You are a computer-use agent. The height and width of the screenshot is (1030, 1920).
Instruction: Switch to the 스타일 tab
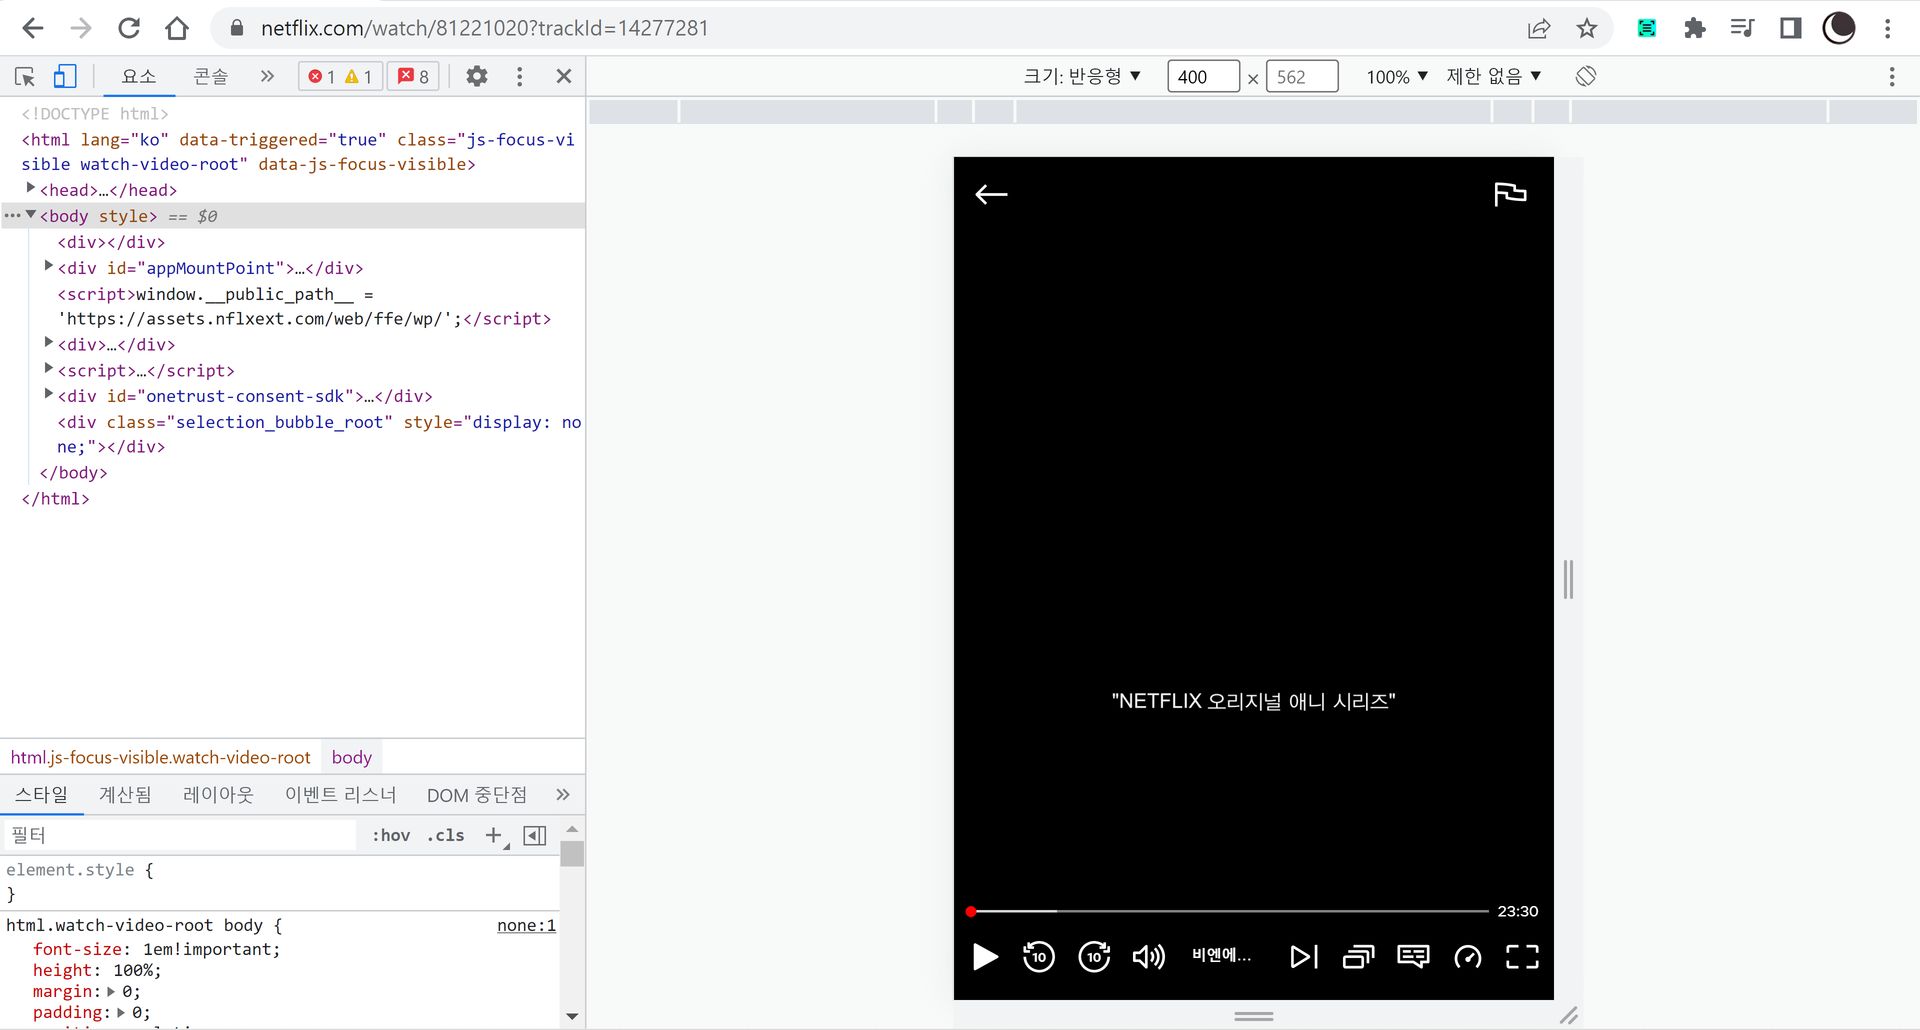(41, 795)
